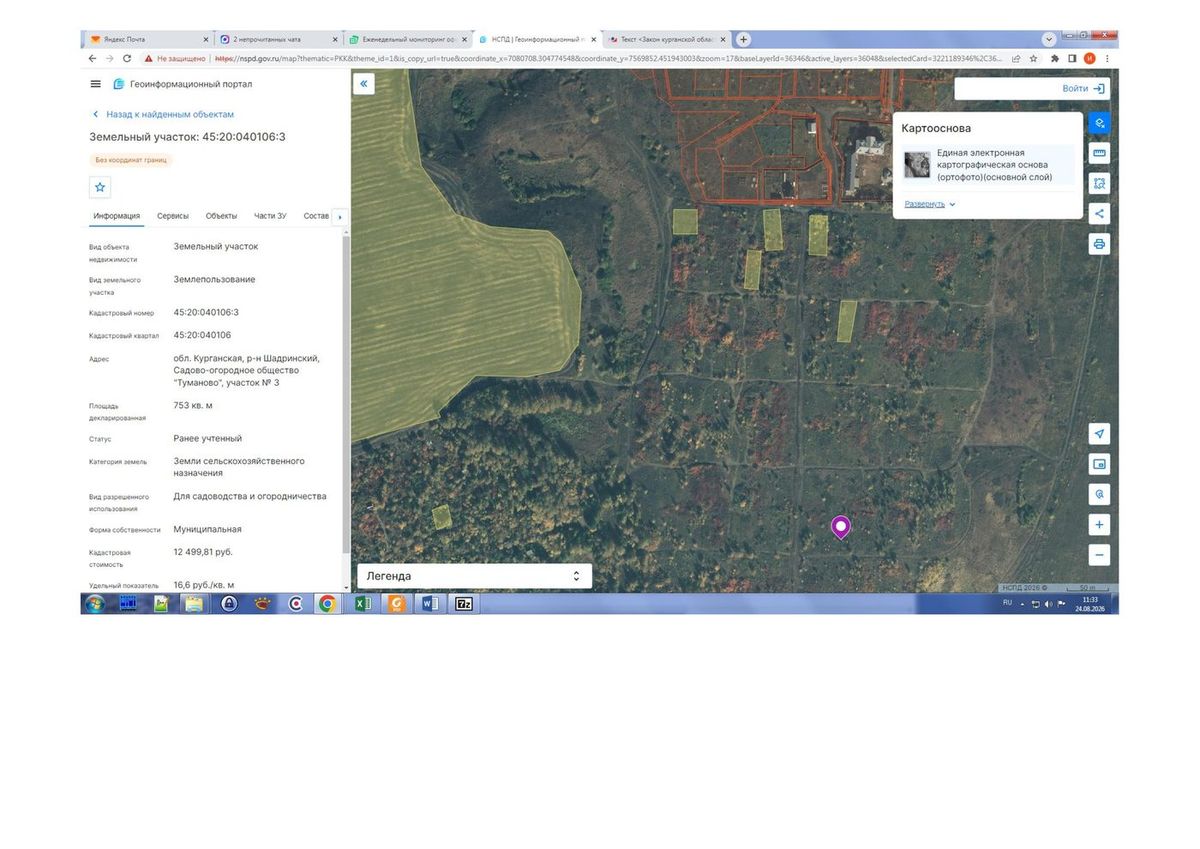Click the Windows Start button
This screenshot has width=1200, height=849.
[95, 604]
